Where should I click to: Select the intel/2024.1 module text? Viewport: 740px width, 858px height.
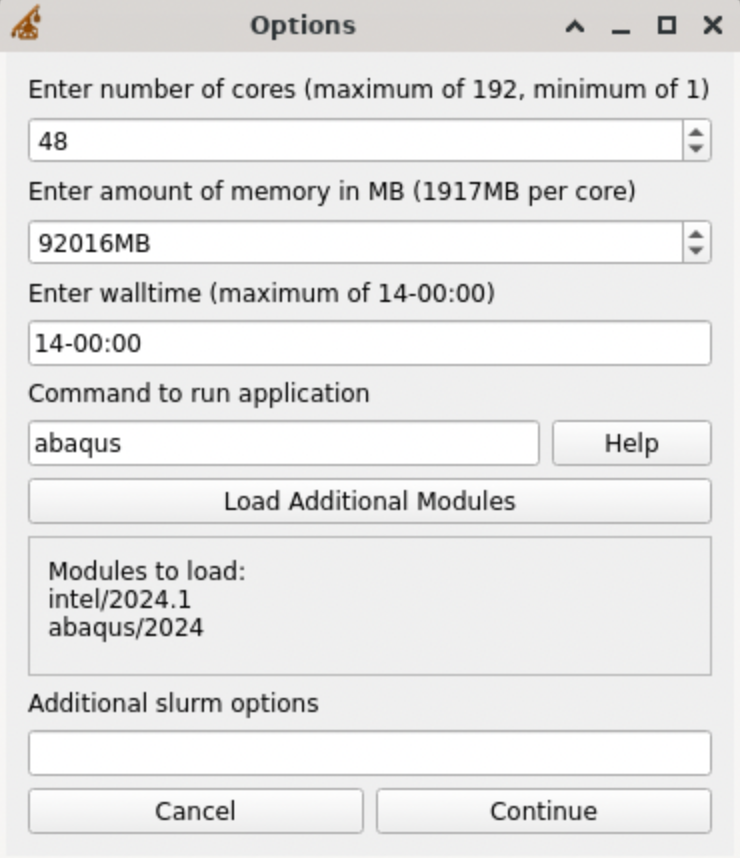(119, 599)
